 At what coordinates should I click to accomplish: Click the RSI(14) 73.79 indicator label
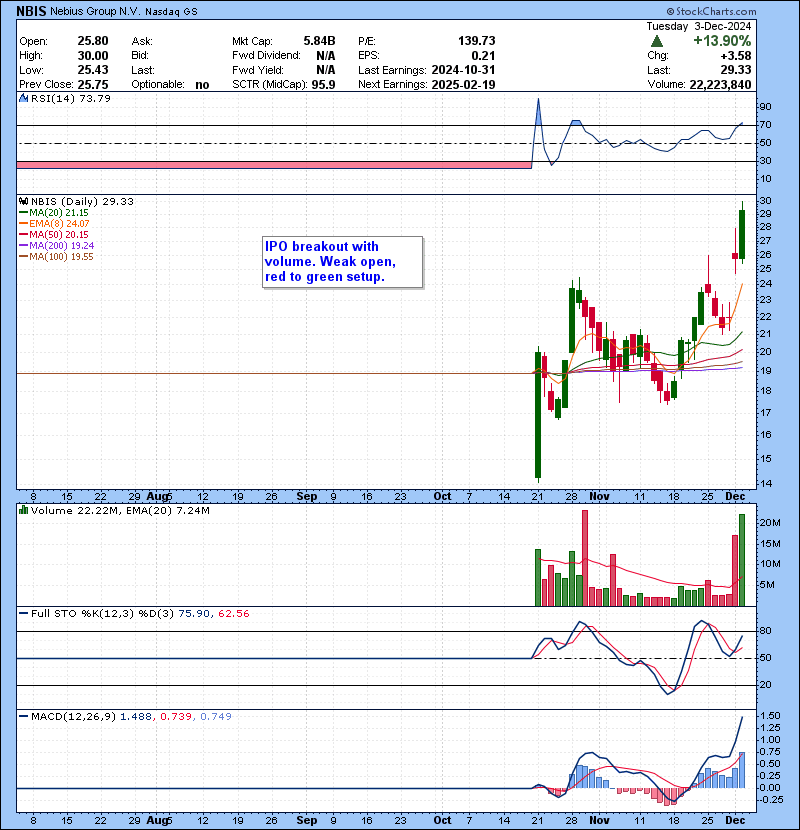70,98
